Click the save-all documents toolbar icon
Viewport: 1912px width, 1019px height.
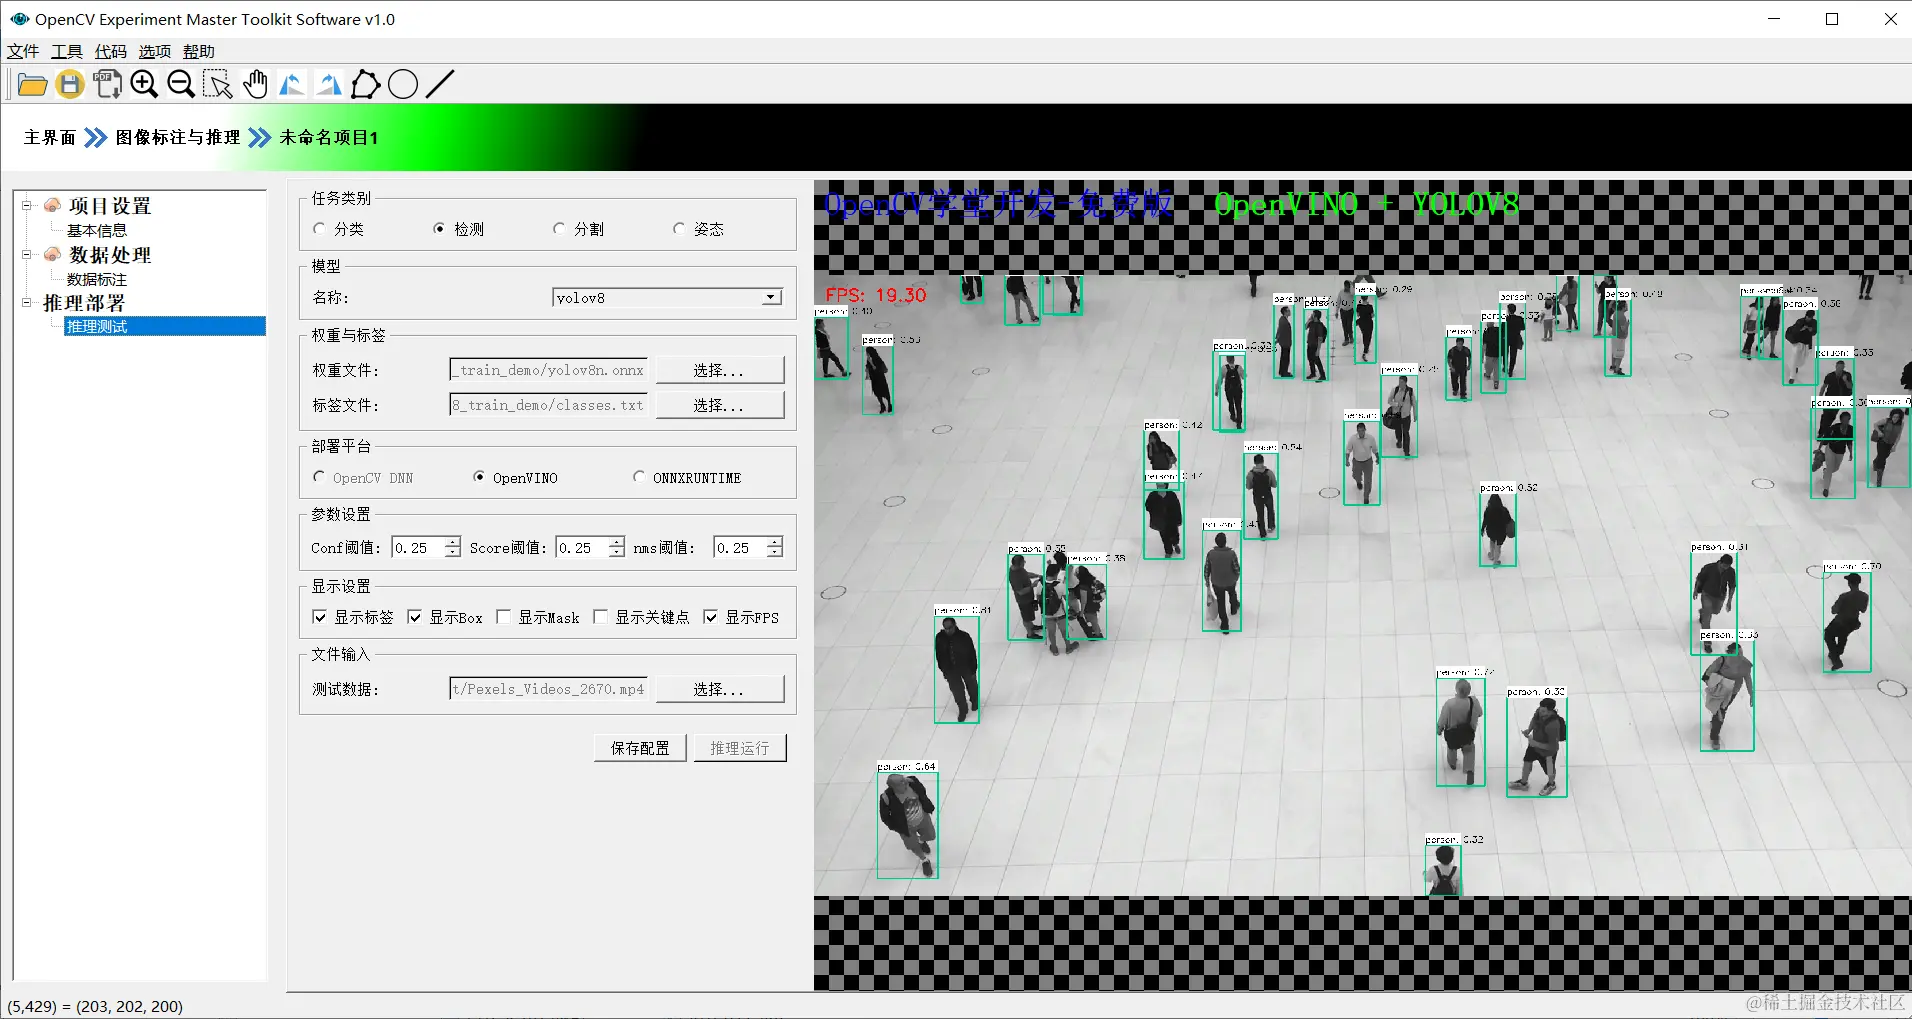(x=107, y=85)
